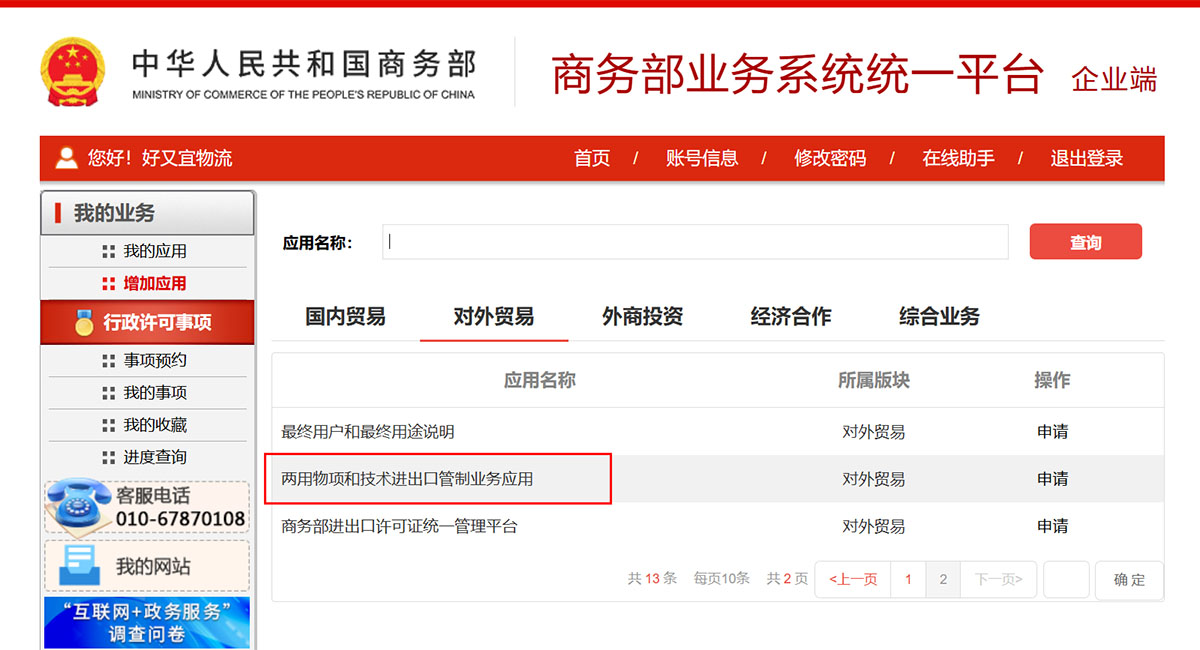Click the 操作 column header
Image resolution: width=1200 pixels, height=650 pixels.
1052,380
